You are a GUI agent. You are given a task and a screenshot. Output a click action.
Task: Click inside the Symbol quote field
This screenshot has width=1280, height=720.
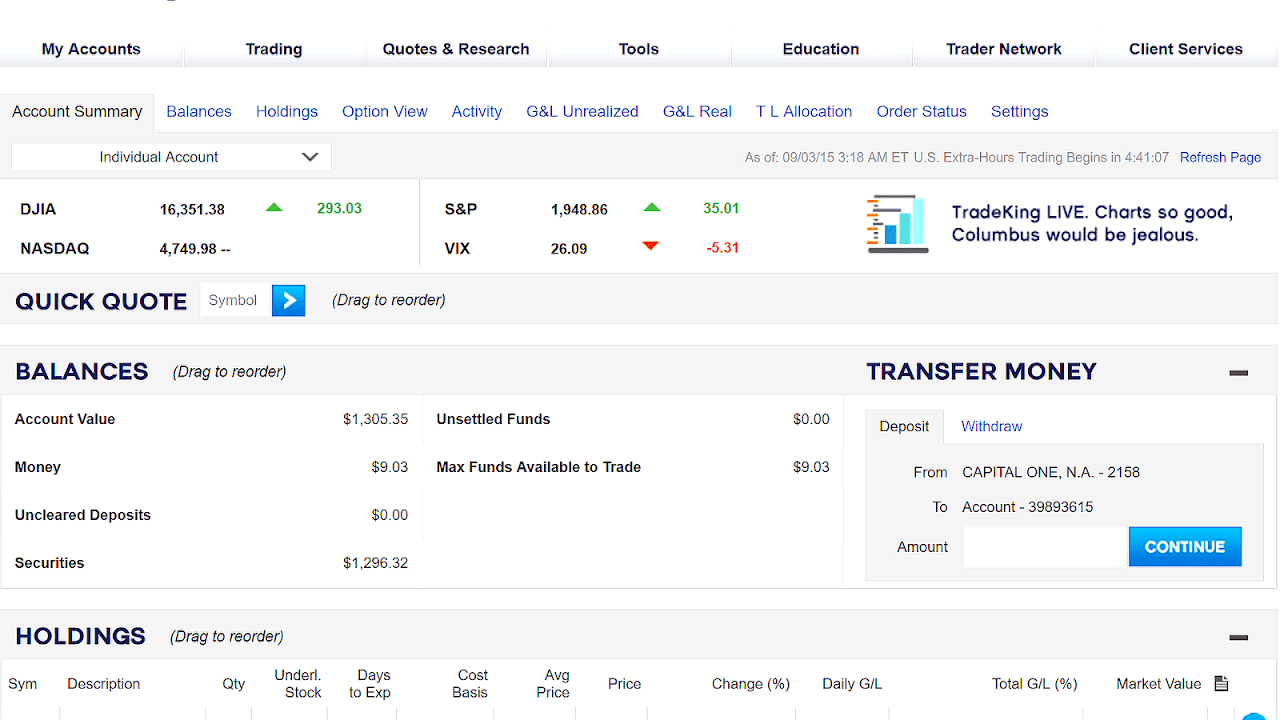[236, 300]
